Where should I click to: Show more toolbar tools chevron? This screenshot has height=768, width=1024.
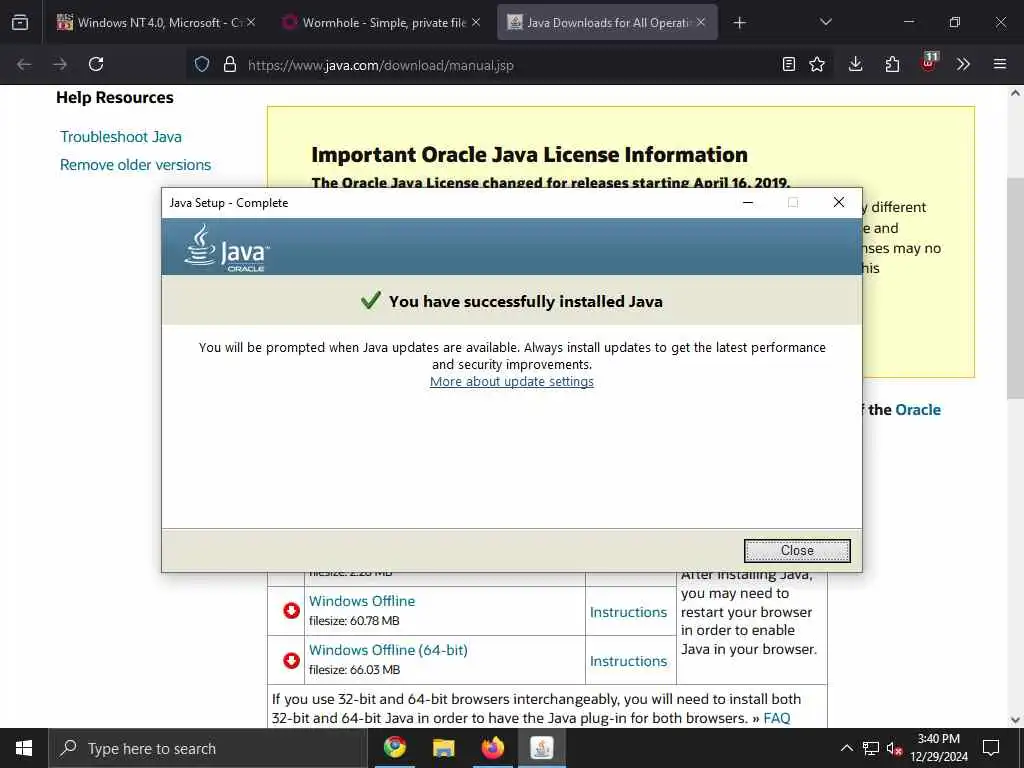(x=963, y=64)
